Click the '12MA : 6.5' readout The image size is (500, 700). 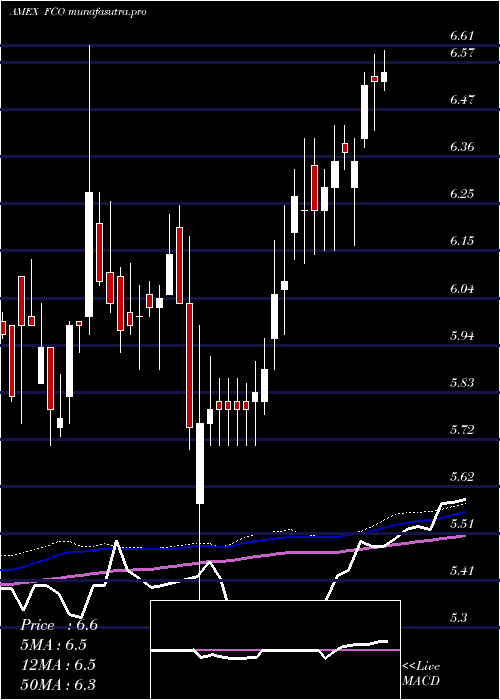tap(58, 664)
